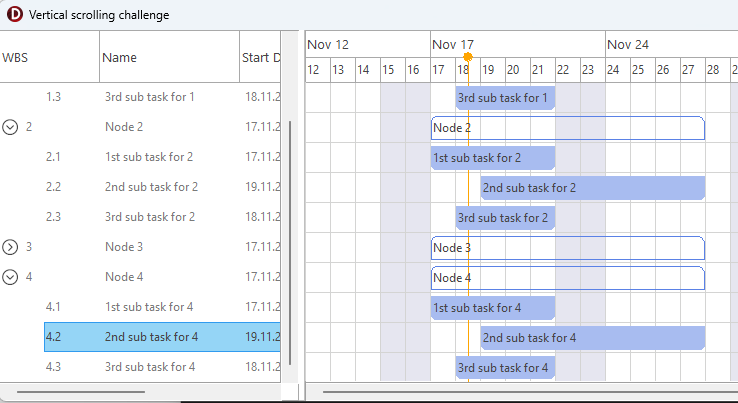This screenshot has width=738, height=403.
Task: Click the '2nd sub task for 2' Gantt bar
Action: (x=592, y=188)
